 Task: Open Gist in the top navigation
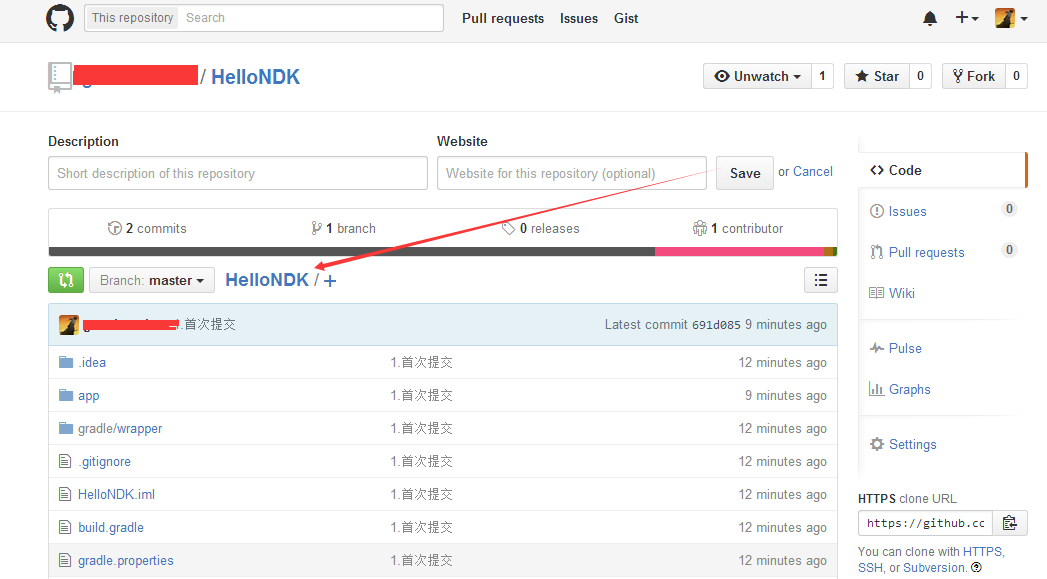coord(626,19)
